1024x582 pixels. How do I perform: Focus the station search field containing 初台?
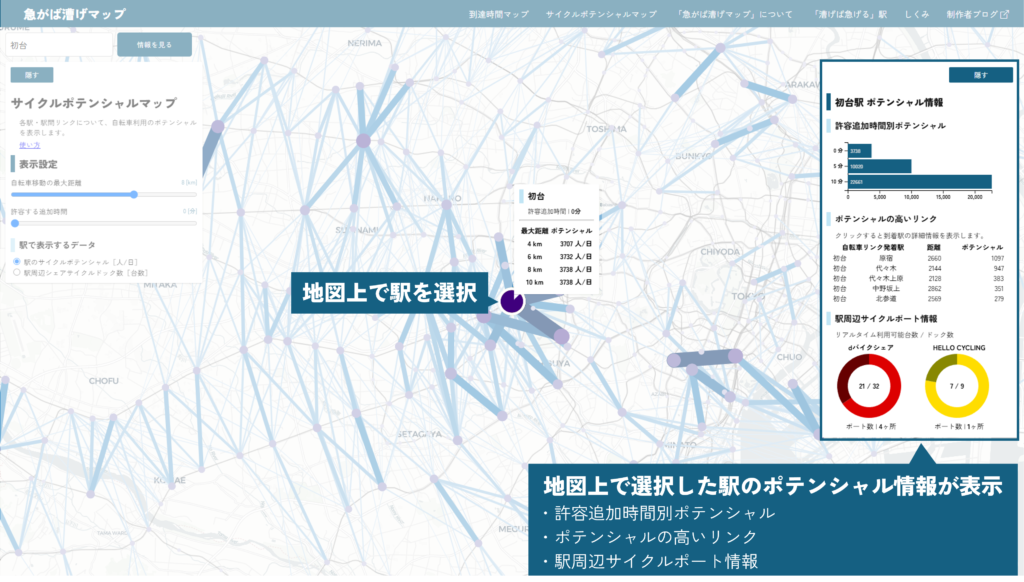(x=59, y=45)
